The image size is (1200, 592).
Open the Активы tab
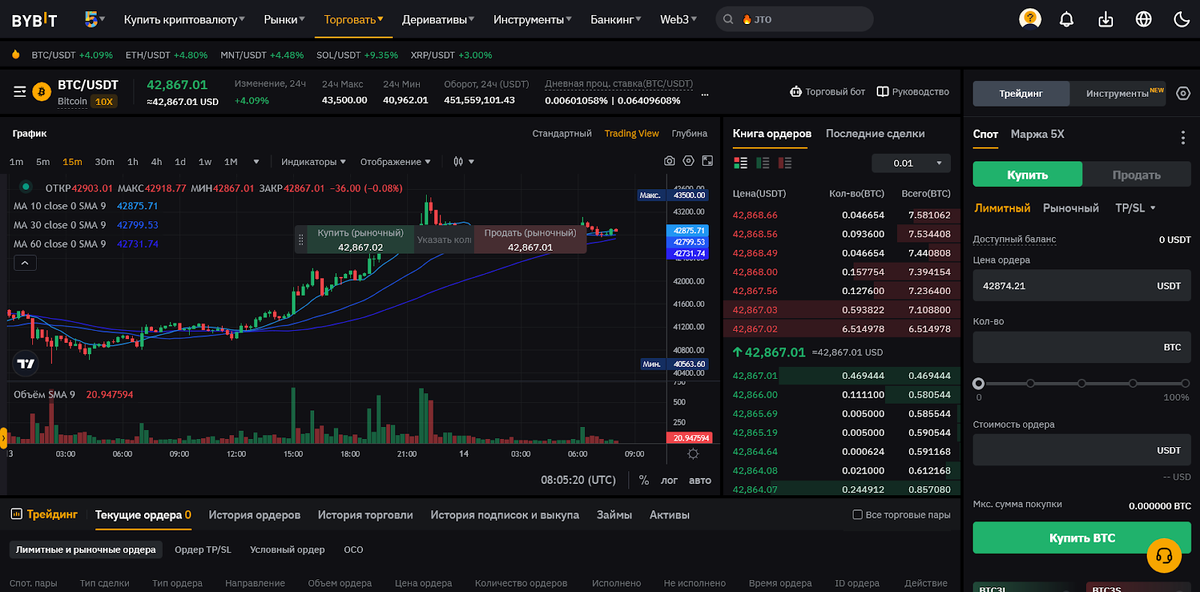point(669,515)
